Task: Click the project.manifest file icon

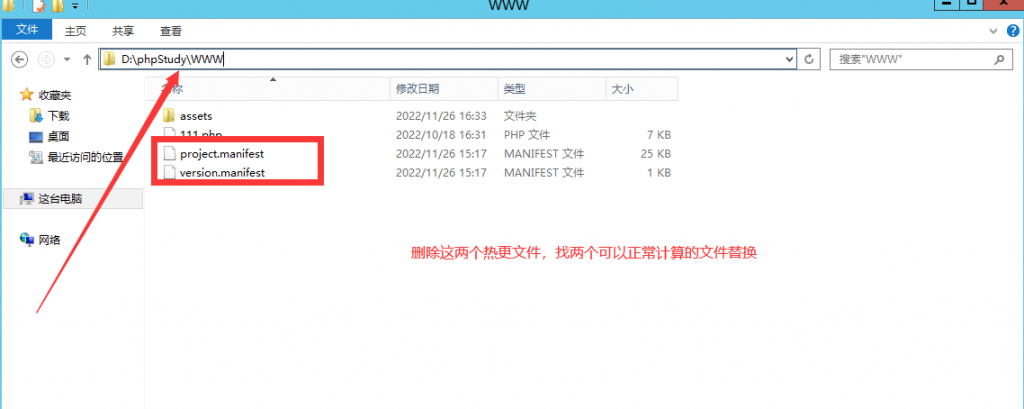Action: (170, 154)
